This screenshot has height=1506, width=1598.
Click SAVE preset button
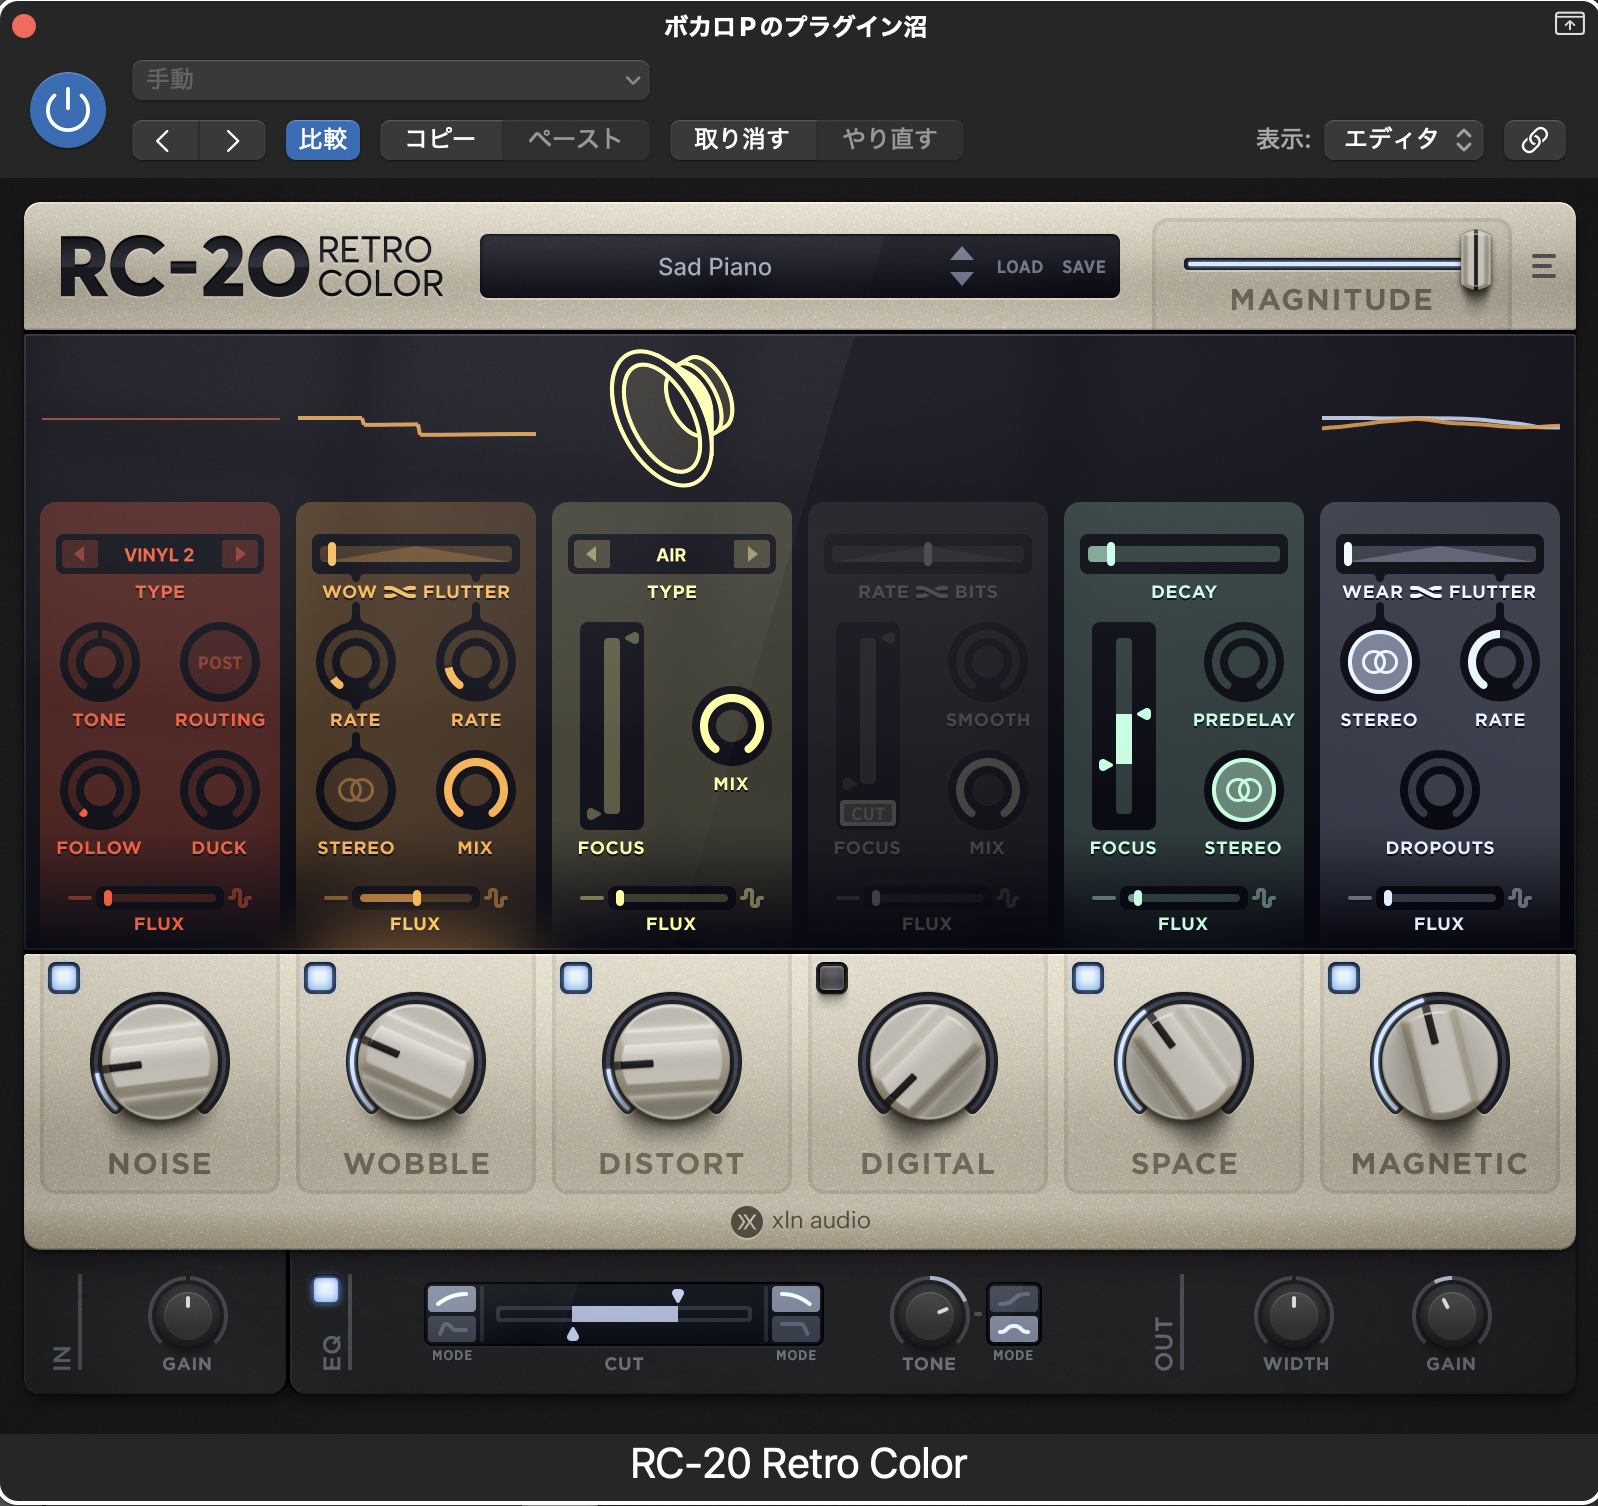[1084, 267]
